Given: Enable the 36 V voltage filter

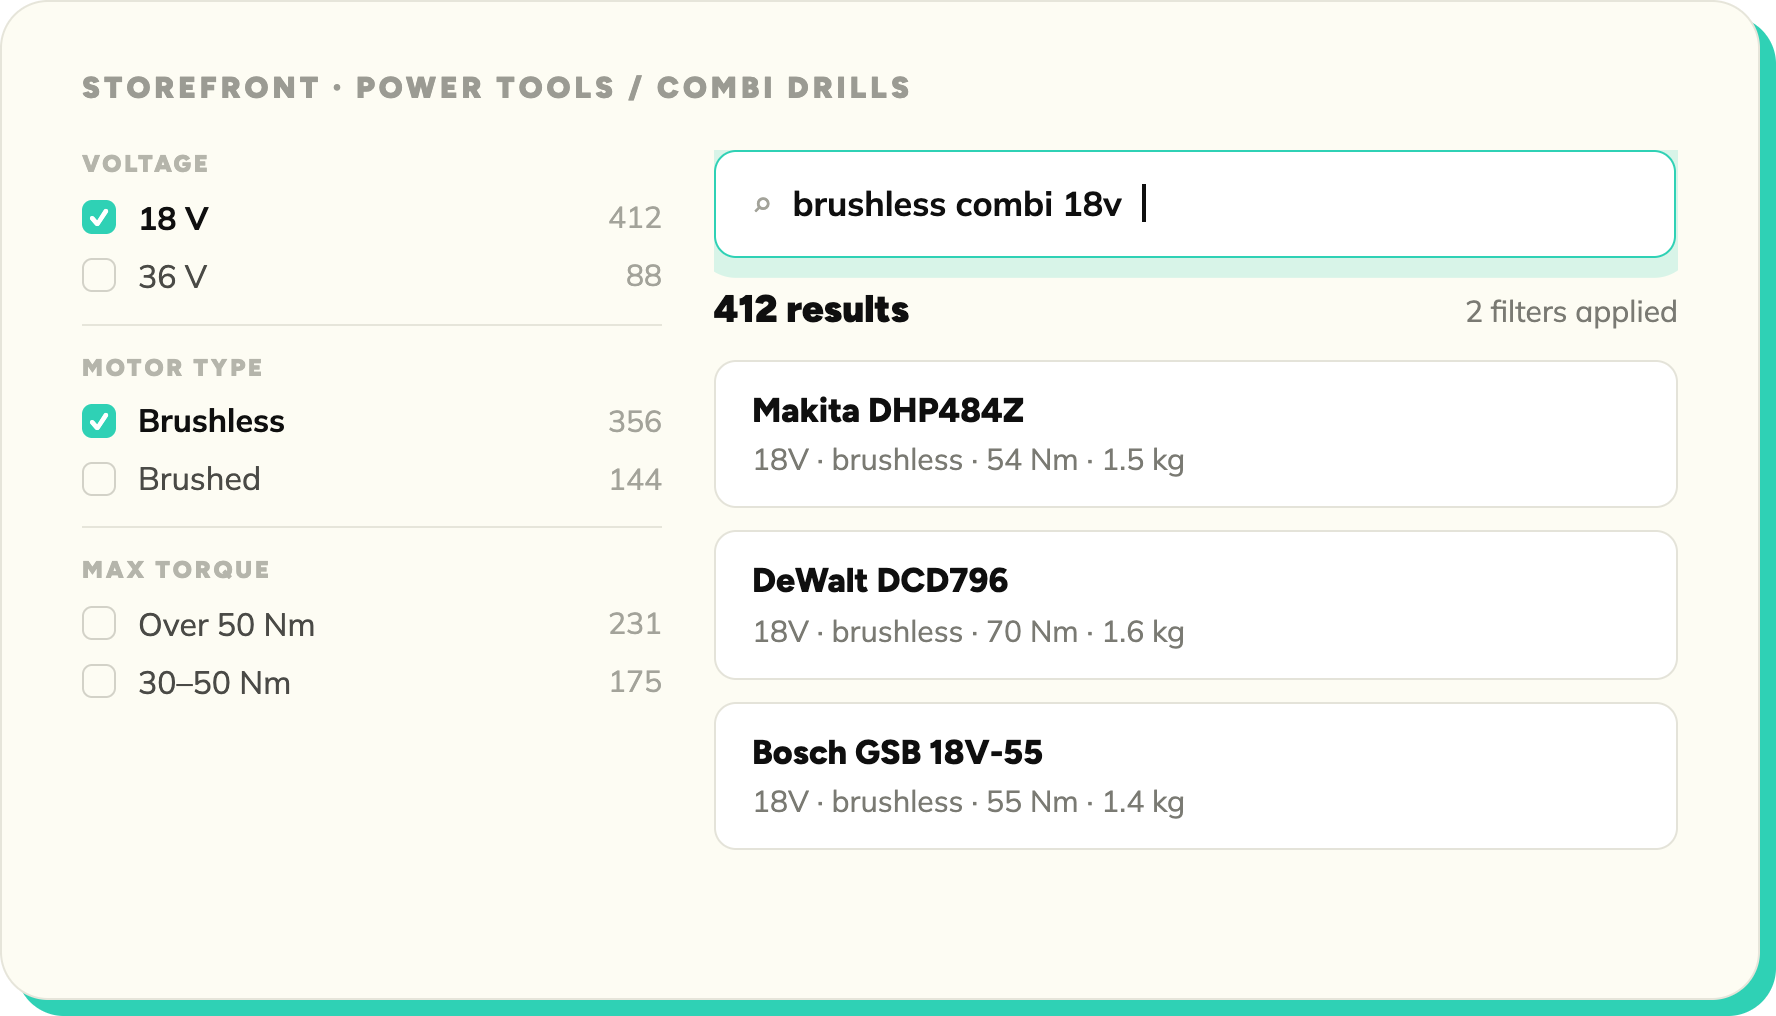Looking at the screenshot, I should point(99,275).
